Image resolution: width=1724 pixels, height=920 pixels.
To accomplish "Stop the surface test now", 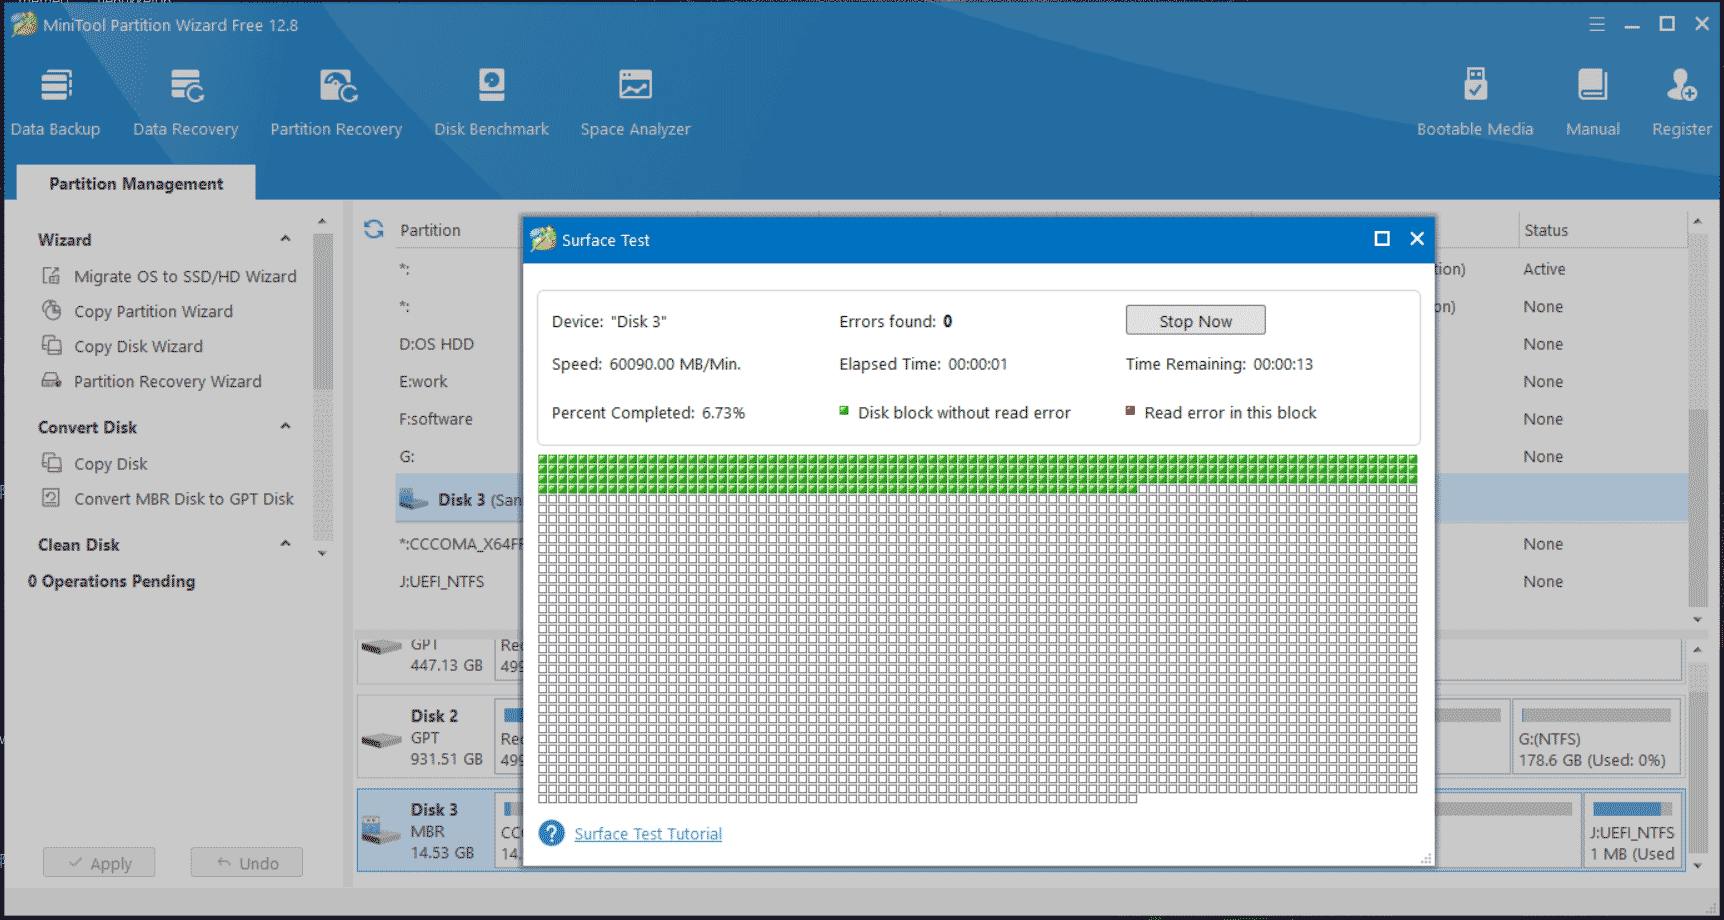I will coord(1195,320).
